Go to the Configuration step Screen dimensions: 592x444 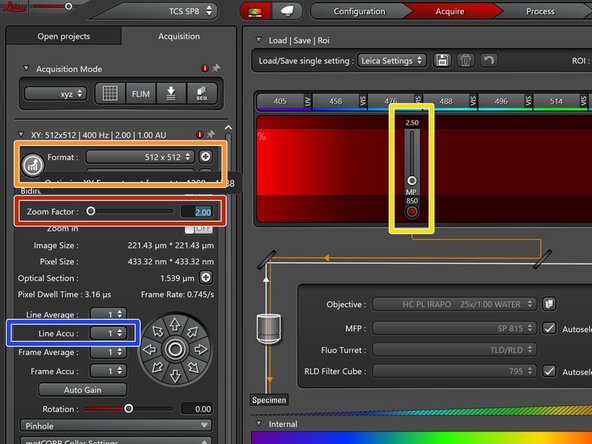[x=359, y=11]
